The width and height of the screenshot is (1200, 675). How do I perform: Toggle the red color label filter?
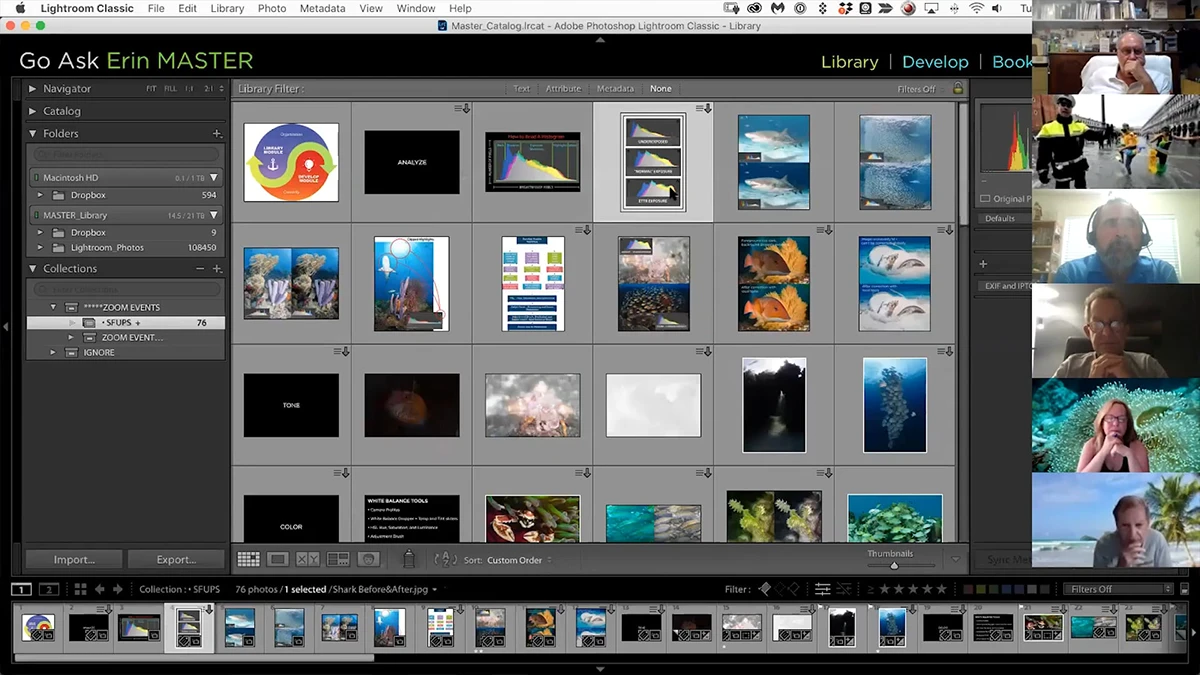click(x=969, y=589)
